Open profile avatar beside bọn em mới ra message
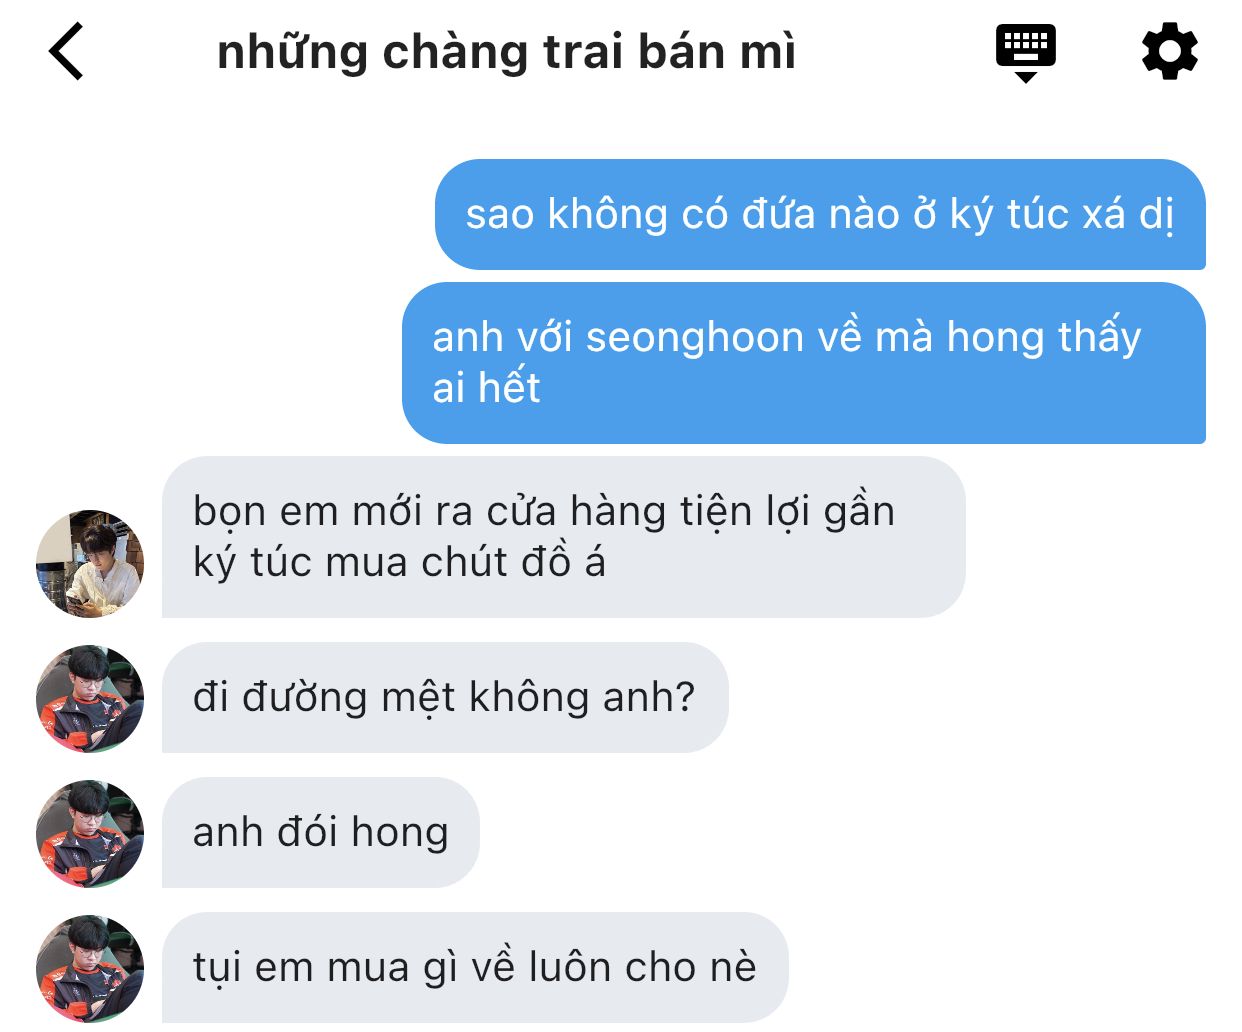1242x1032 pixels. [90, 563]
